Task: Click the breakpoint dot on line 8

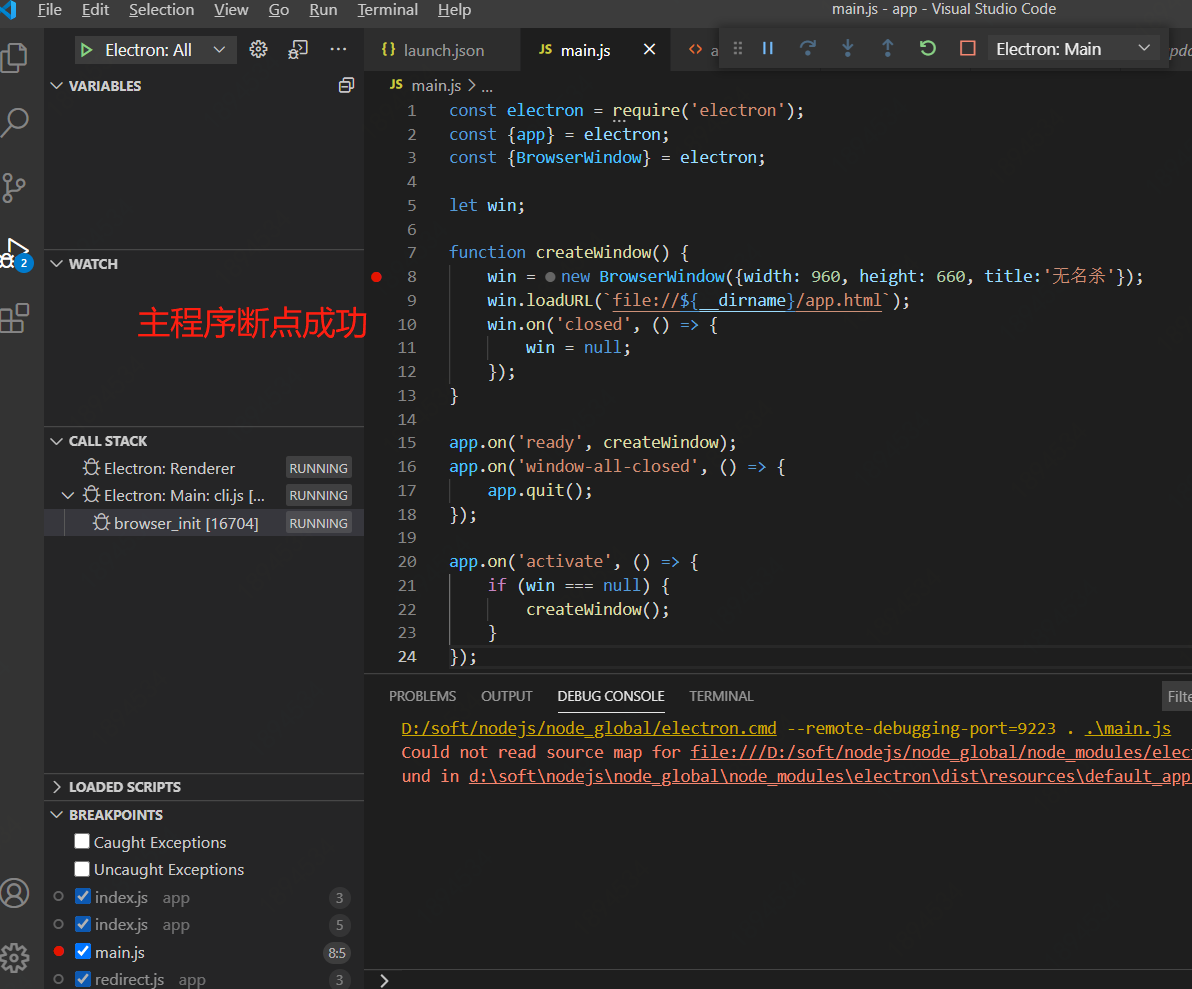Action: [x=376, y=277]
